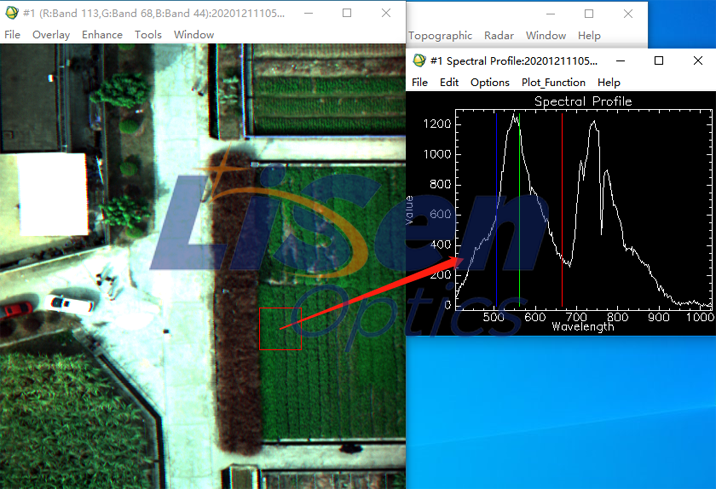This screenshot has width=716, height=489.
Task: Open the File menu in Spectral Profile window
Action: [x=420, y=82]
